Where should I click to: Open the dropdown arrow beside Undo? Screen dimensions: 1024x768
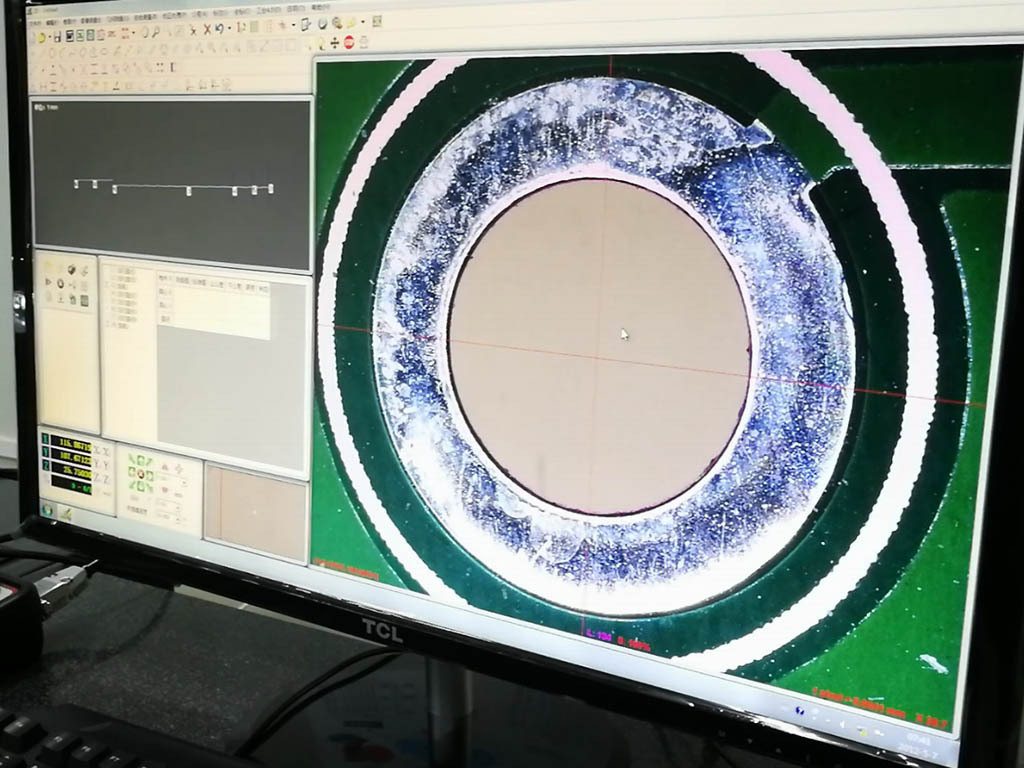coord(229,29)
